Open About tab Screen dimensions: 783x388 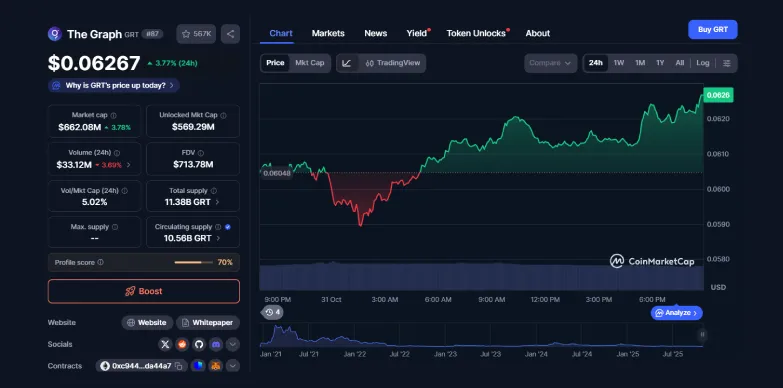pos(538,33)
